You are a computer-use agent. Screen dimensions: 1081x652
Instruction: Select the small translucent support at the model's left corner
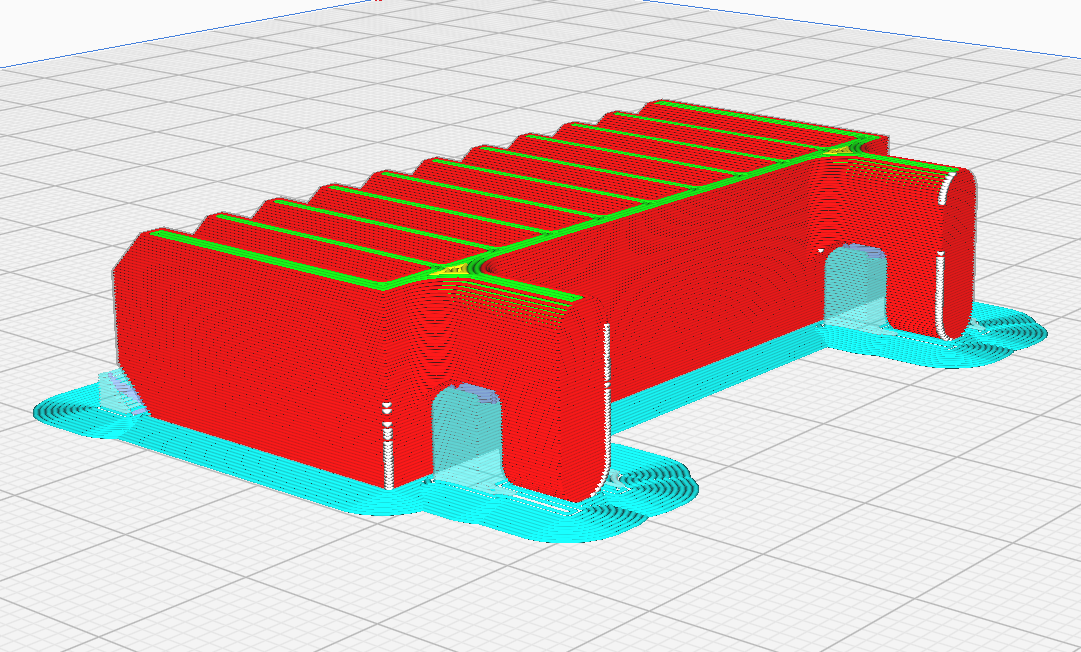coord(115,390)
